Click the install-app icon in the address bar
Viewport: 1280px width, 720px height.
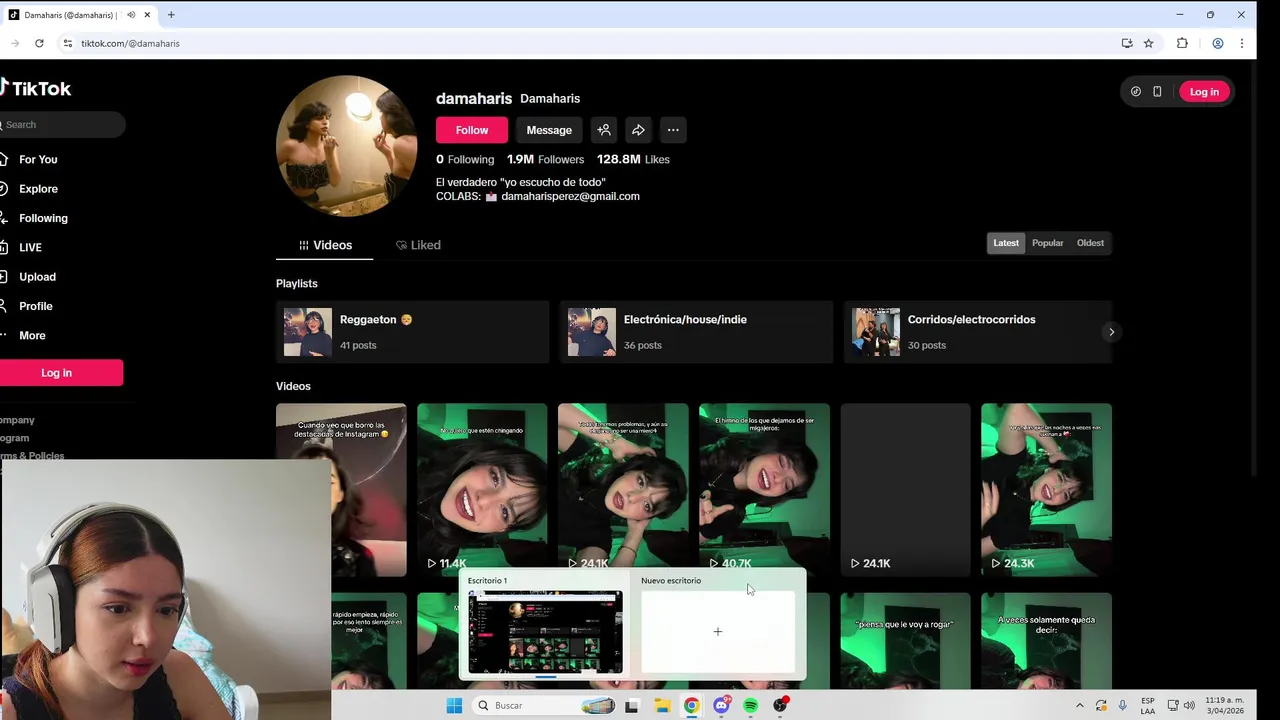pos(1127,43)
